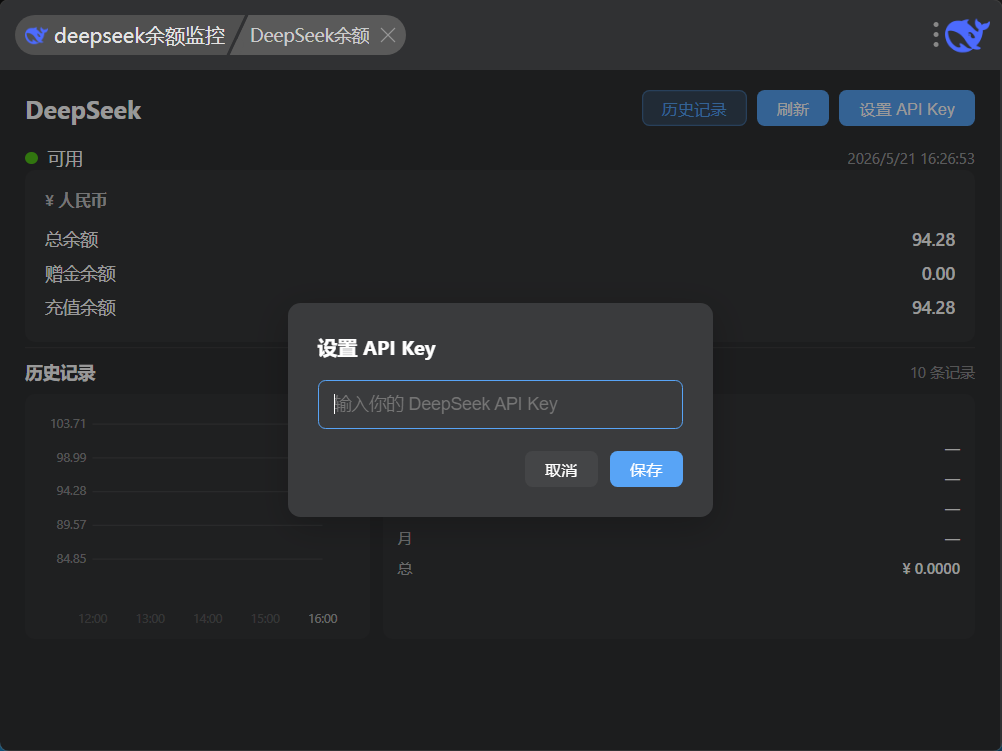Click the chart axis value 103.71
Viewport: 1002px width, 751px height.
pyautogui.click(x=68, y=424)
